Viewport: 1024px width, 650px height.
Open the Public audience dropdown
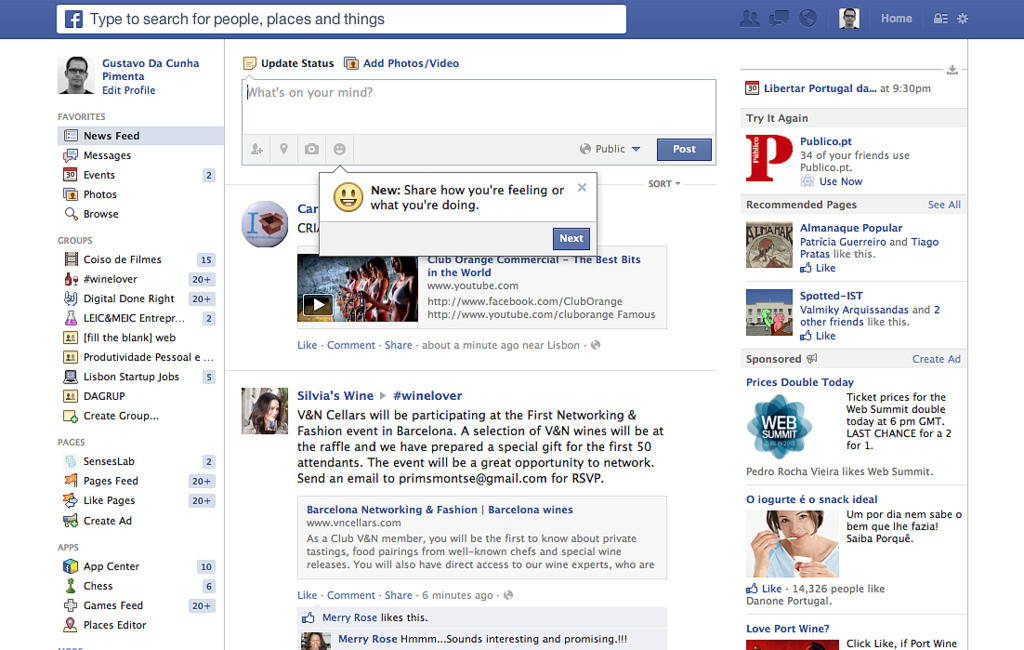[610, 149]
